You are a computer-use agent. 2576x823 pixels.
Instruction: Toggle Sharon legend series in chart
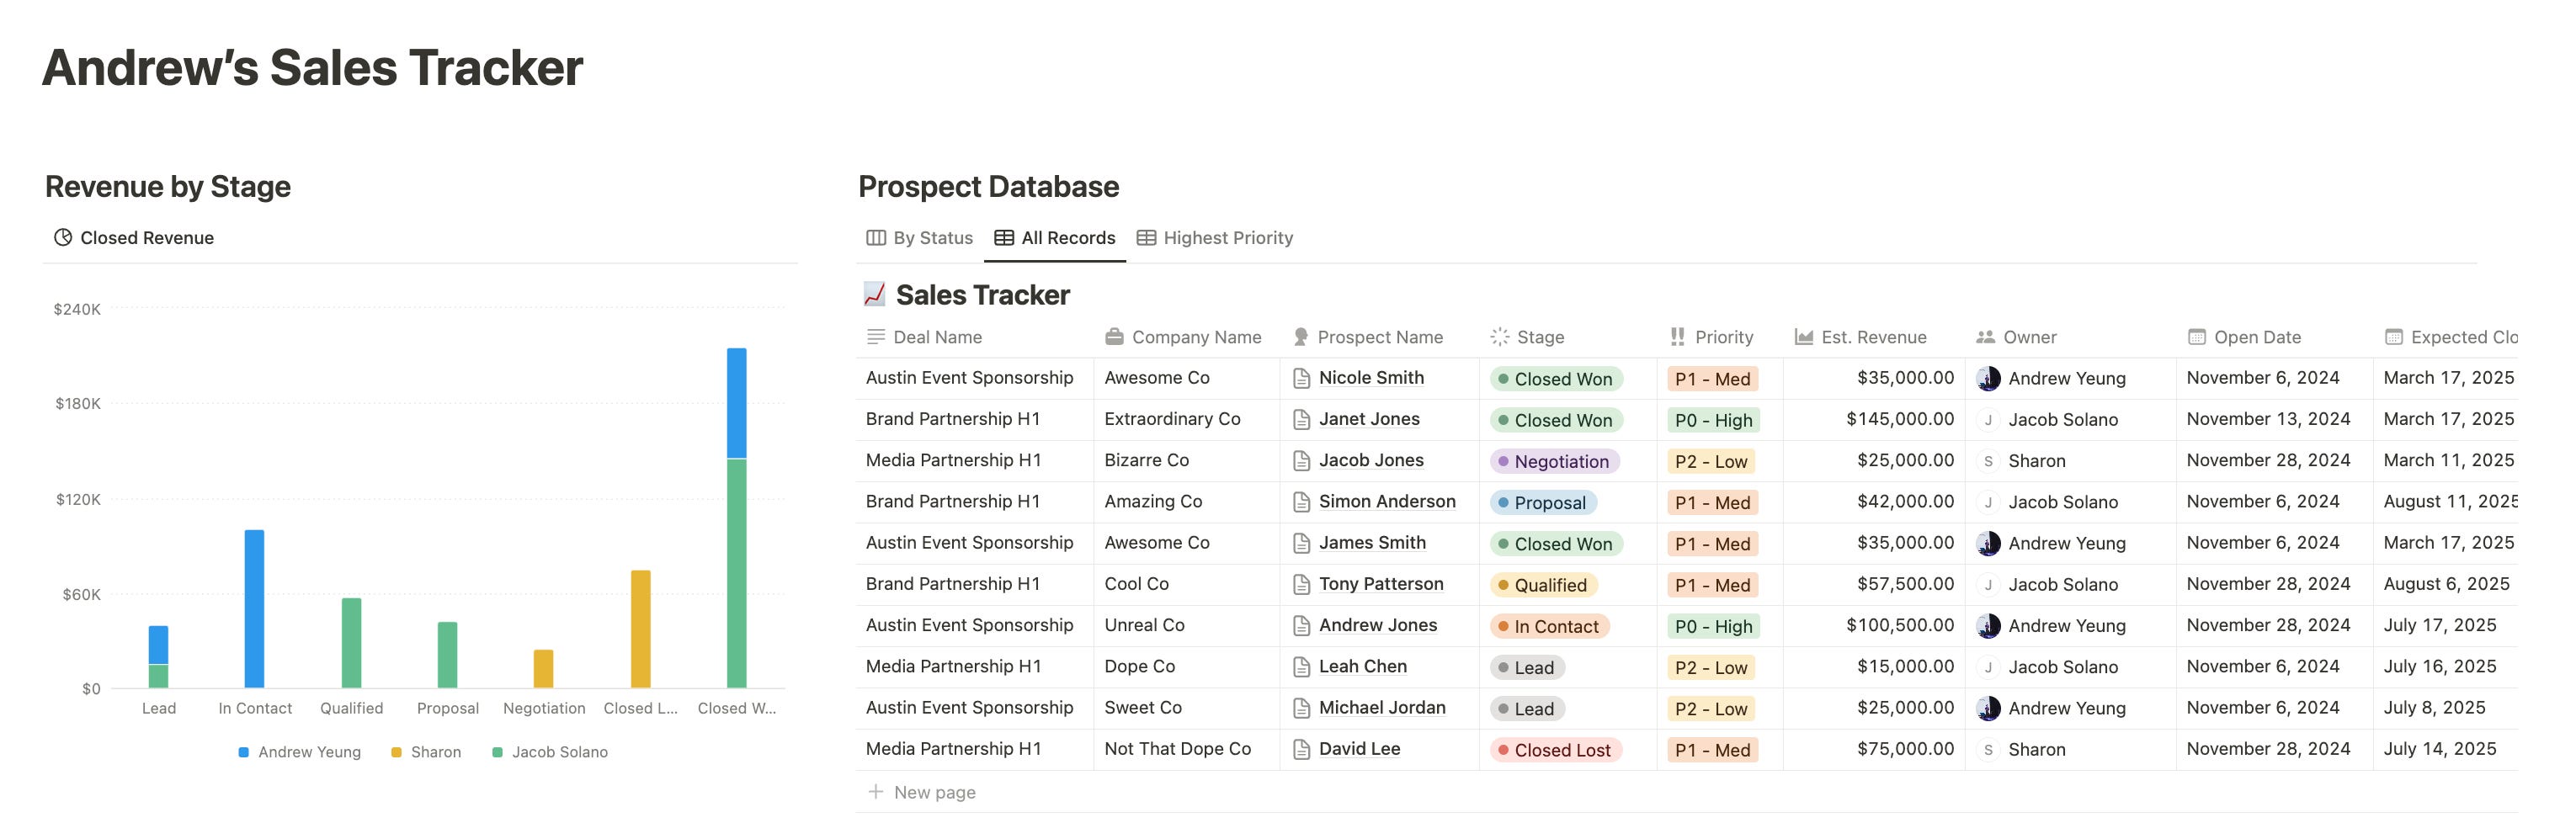tap(426, 752)
